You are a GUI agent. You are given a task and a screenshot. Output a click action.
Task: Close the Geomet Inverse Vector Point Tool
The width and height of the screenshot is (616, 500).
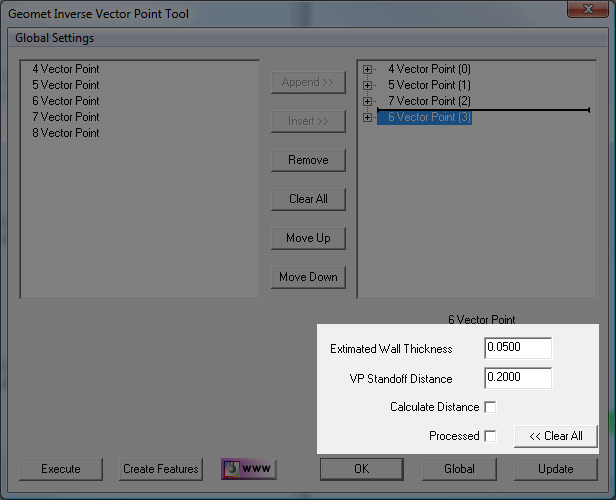588,9
